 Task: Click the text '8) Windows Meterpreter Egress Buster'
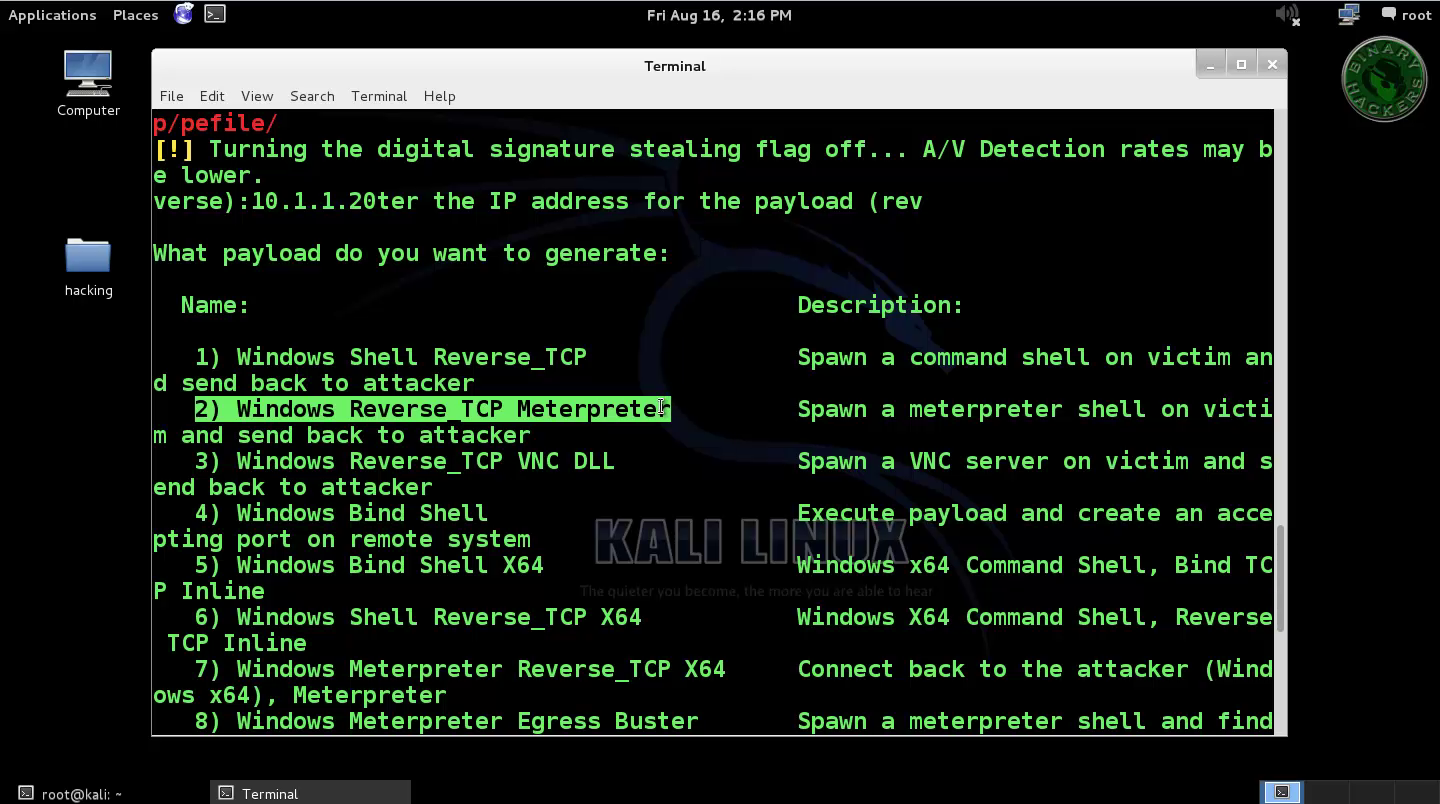pyautogui.click(x=446, y=721)
